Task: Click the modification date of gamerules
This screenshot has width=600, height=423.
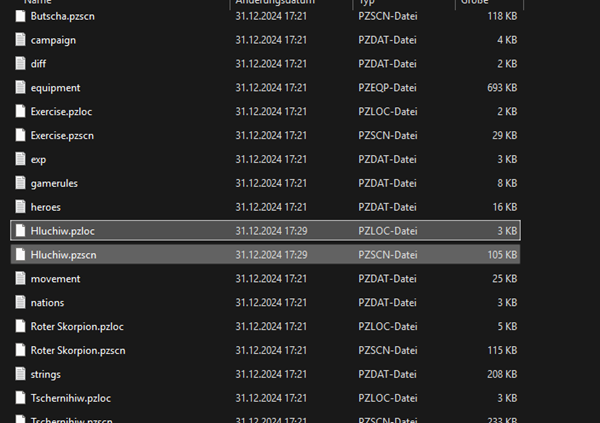Action: [271, 183]
